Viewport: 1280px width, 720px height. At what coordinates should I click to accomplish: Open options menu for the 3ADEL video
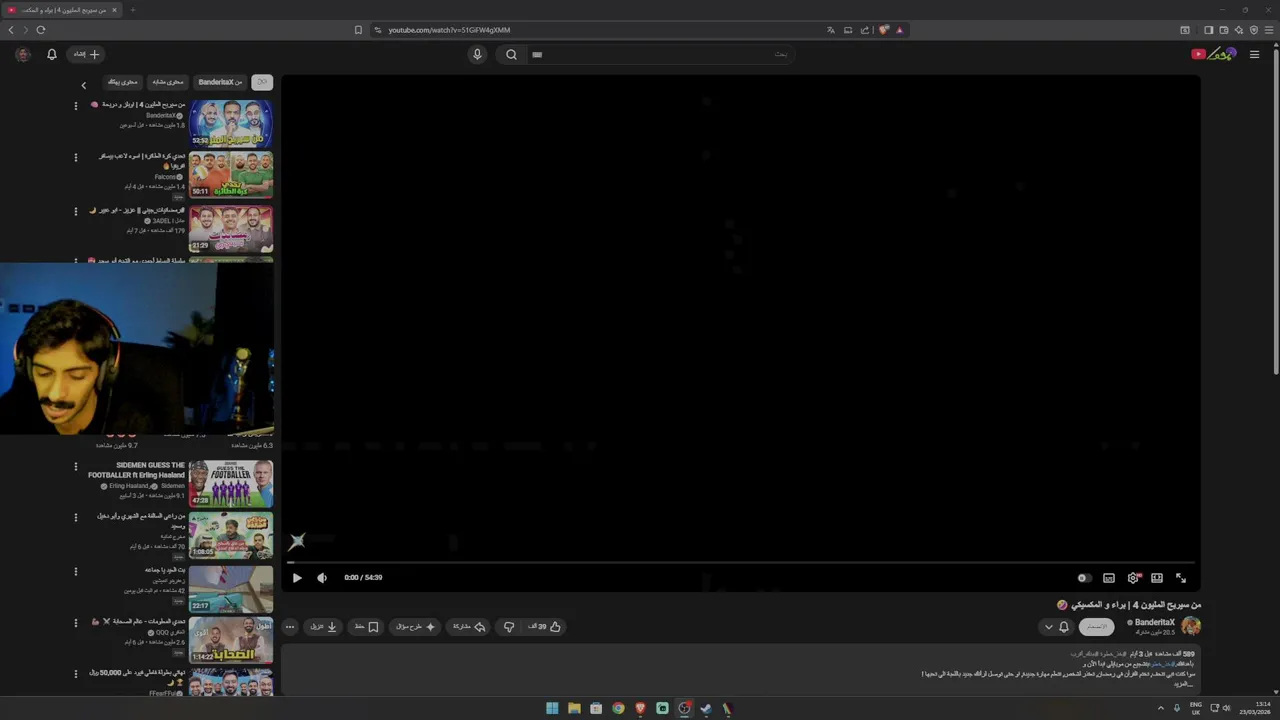tap(75, 211)
